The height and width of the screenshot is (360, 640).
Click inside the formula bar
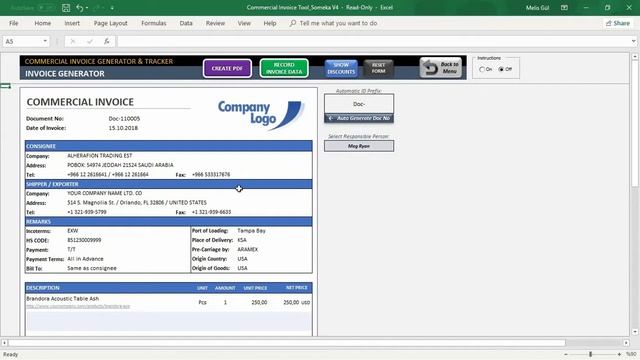373,41
